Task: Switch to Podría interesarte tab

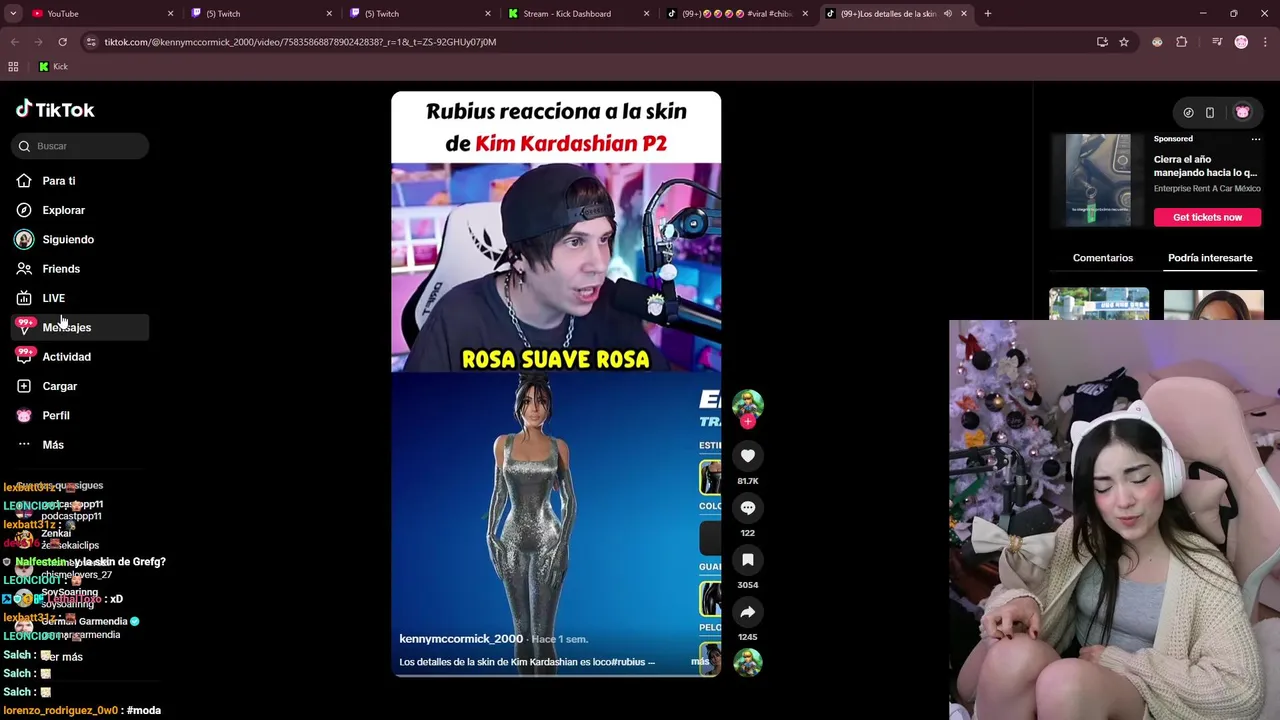Action: click(1210, 258)
